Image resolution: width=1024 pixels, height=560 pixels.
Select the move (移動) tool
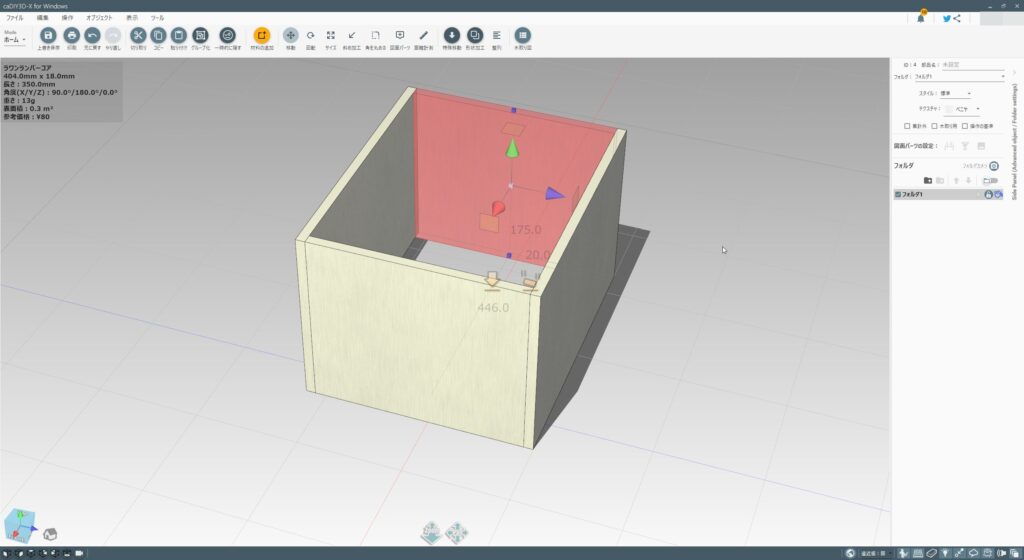click(x=290, y=35)
